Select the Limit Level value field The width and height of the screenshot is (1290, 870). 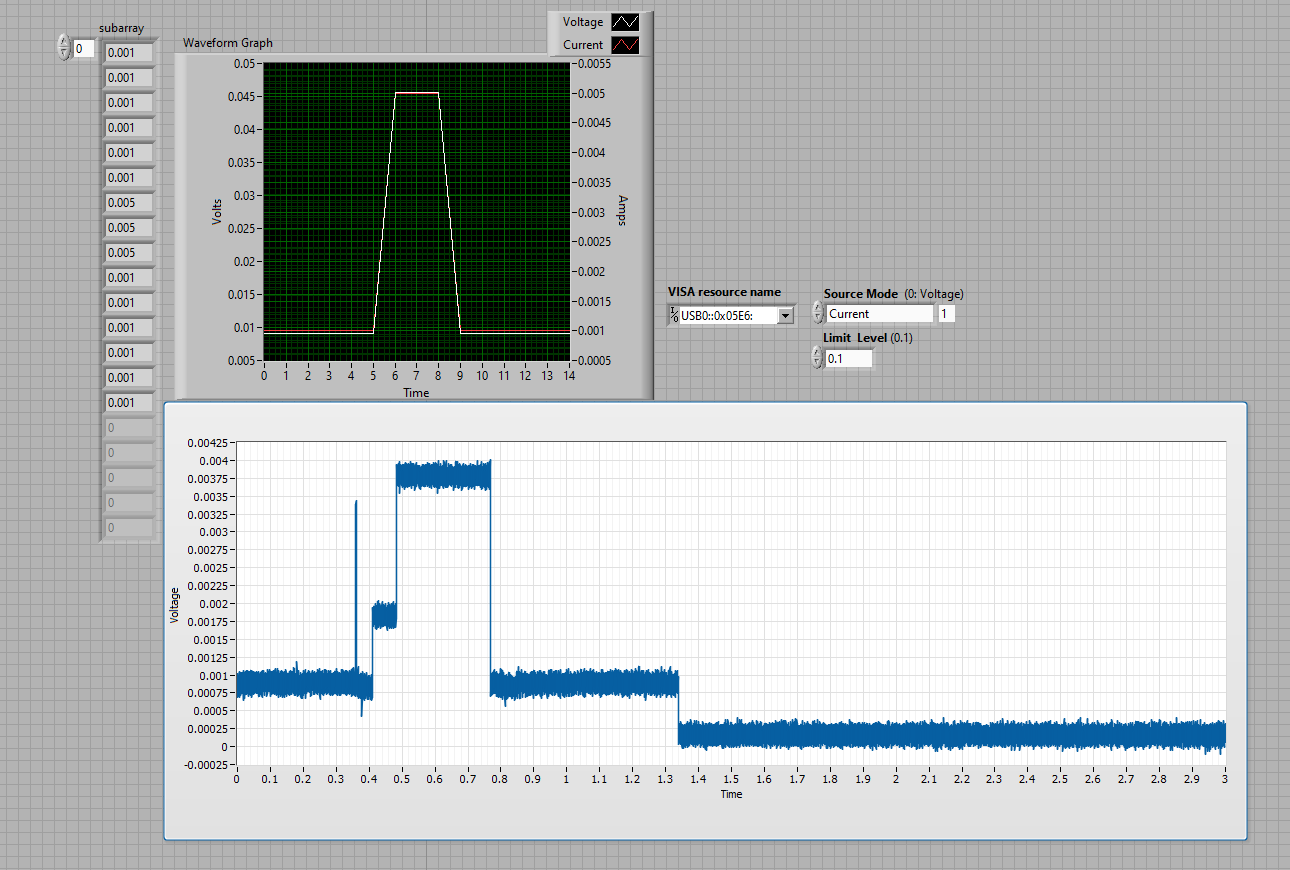849,358
